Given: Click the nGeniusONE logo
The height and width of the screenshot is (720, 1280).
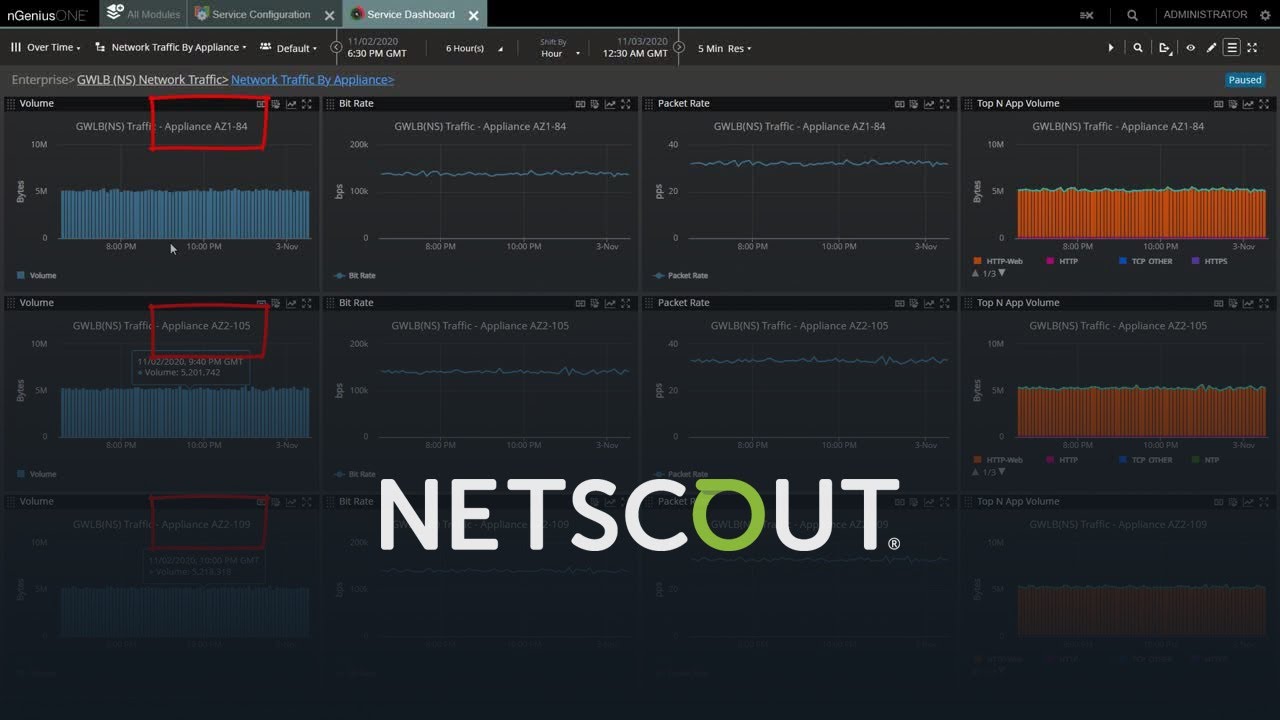Looking at the screenshot, I should tap(47, 15).
